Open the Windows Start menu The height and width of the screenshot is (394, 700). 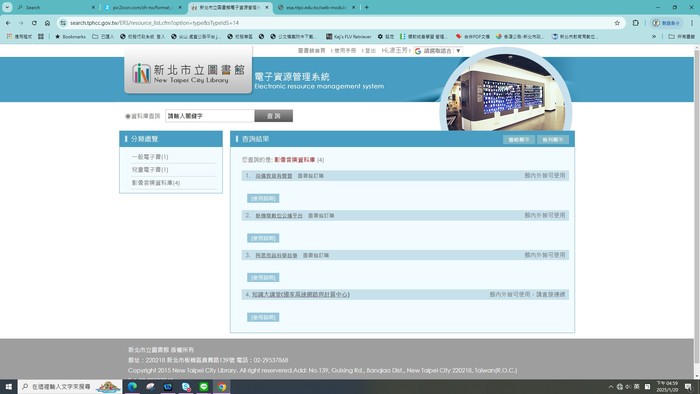click(8, 386)
